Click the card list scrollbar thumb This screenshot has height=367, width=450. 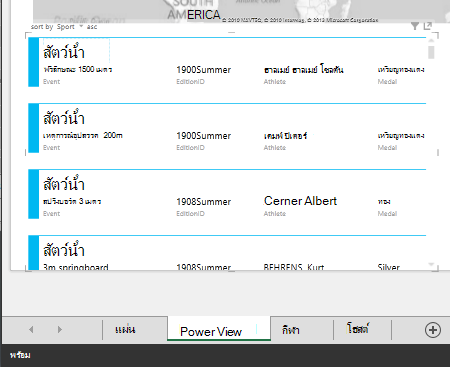[431, 52]
